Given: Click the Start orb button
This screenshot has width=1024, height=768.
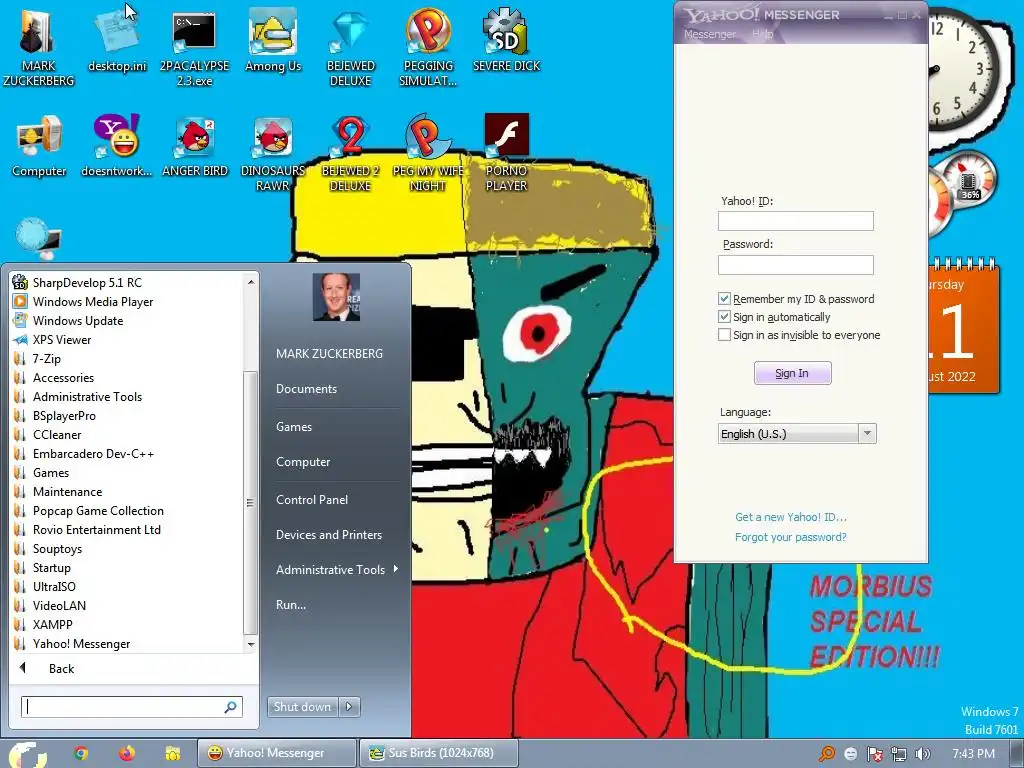Looking at the screenshot, I should [27, 754].
